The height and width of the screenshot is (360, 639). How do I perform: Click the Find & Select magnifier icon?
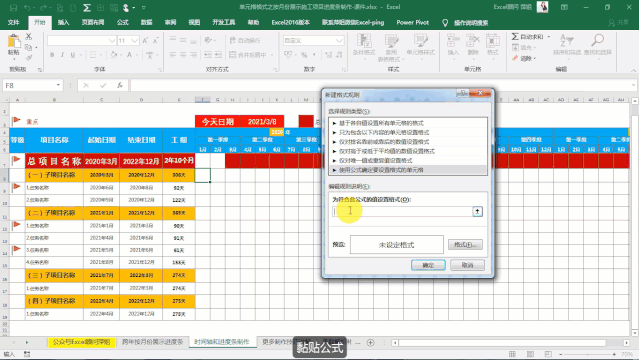(x=597, y=40)
